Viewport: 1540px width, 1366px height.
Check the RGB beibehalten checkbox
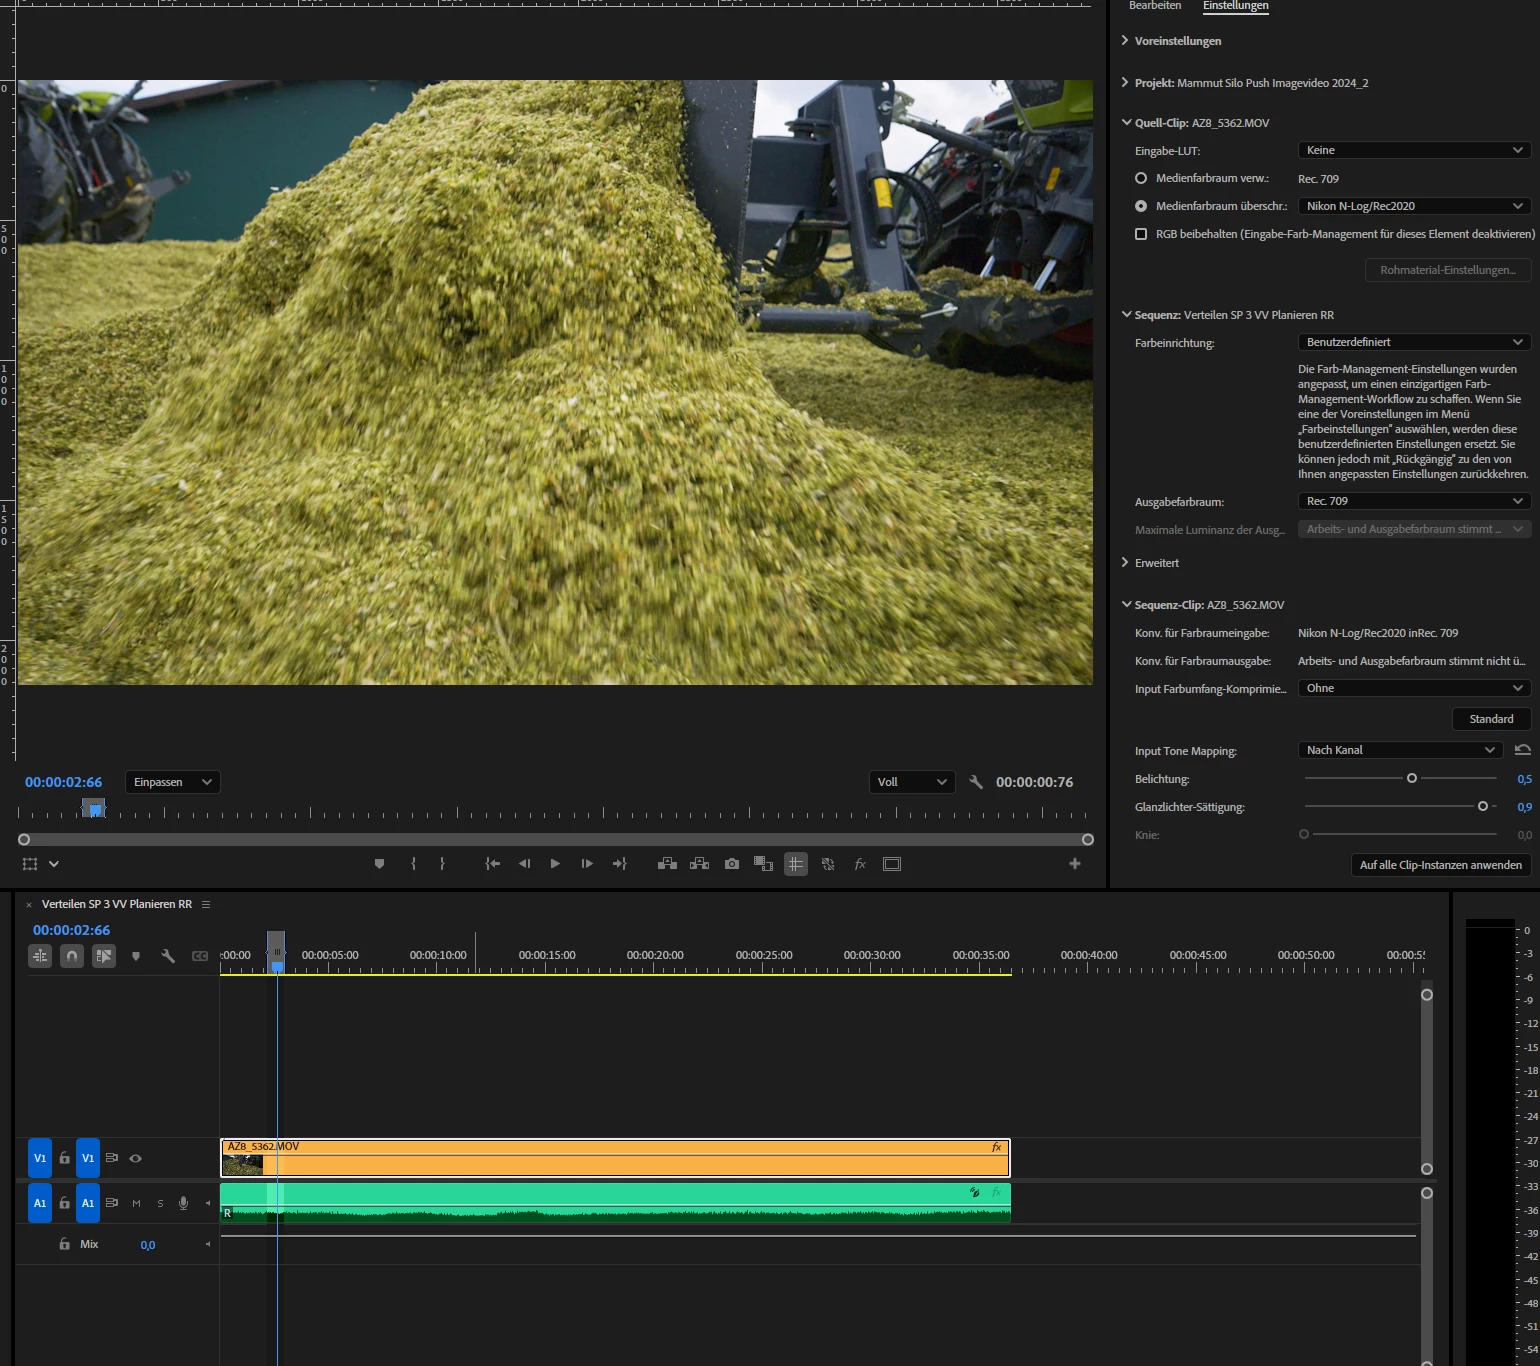1141,234
